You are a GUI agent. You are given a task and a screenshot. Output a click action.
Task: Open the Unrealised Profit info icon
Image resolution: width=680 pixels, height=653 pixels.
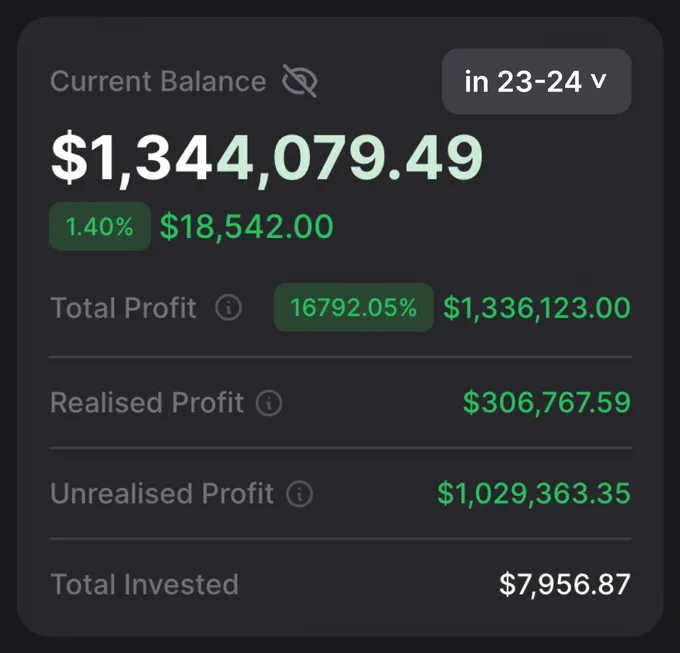(x=299, y=493)
